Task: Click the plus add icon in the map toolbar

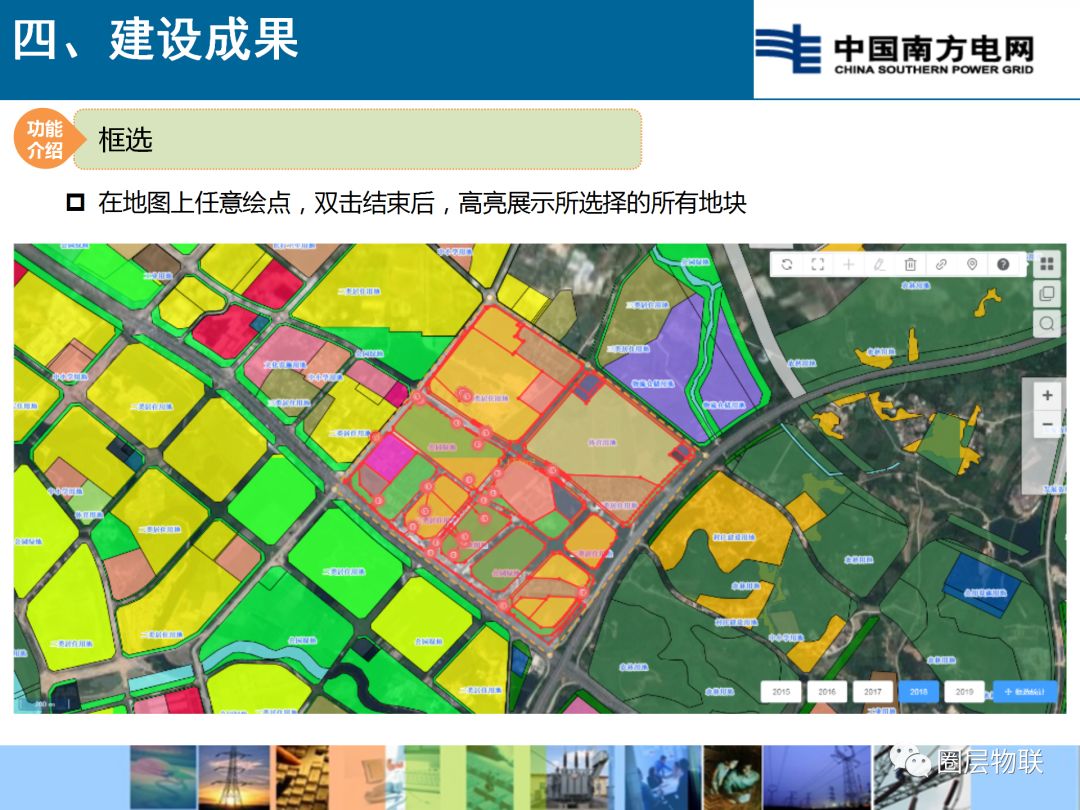Action: pyautogui.click(x=849, y=264)
